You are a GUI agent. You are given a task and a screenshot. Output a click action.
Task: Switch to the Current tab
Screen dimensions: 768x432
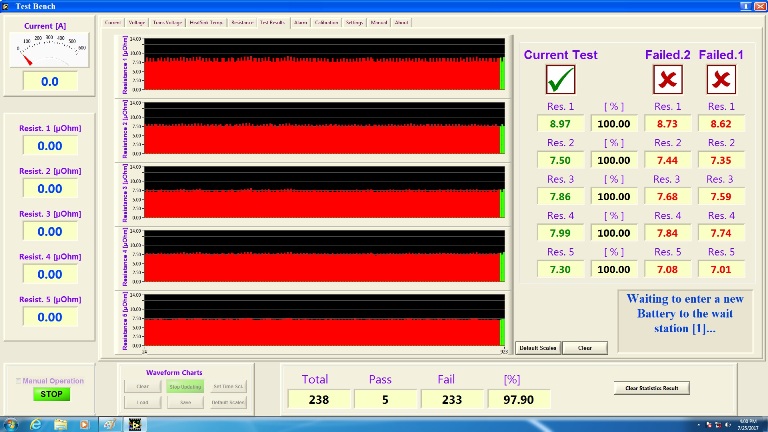(113, 23)
